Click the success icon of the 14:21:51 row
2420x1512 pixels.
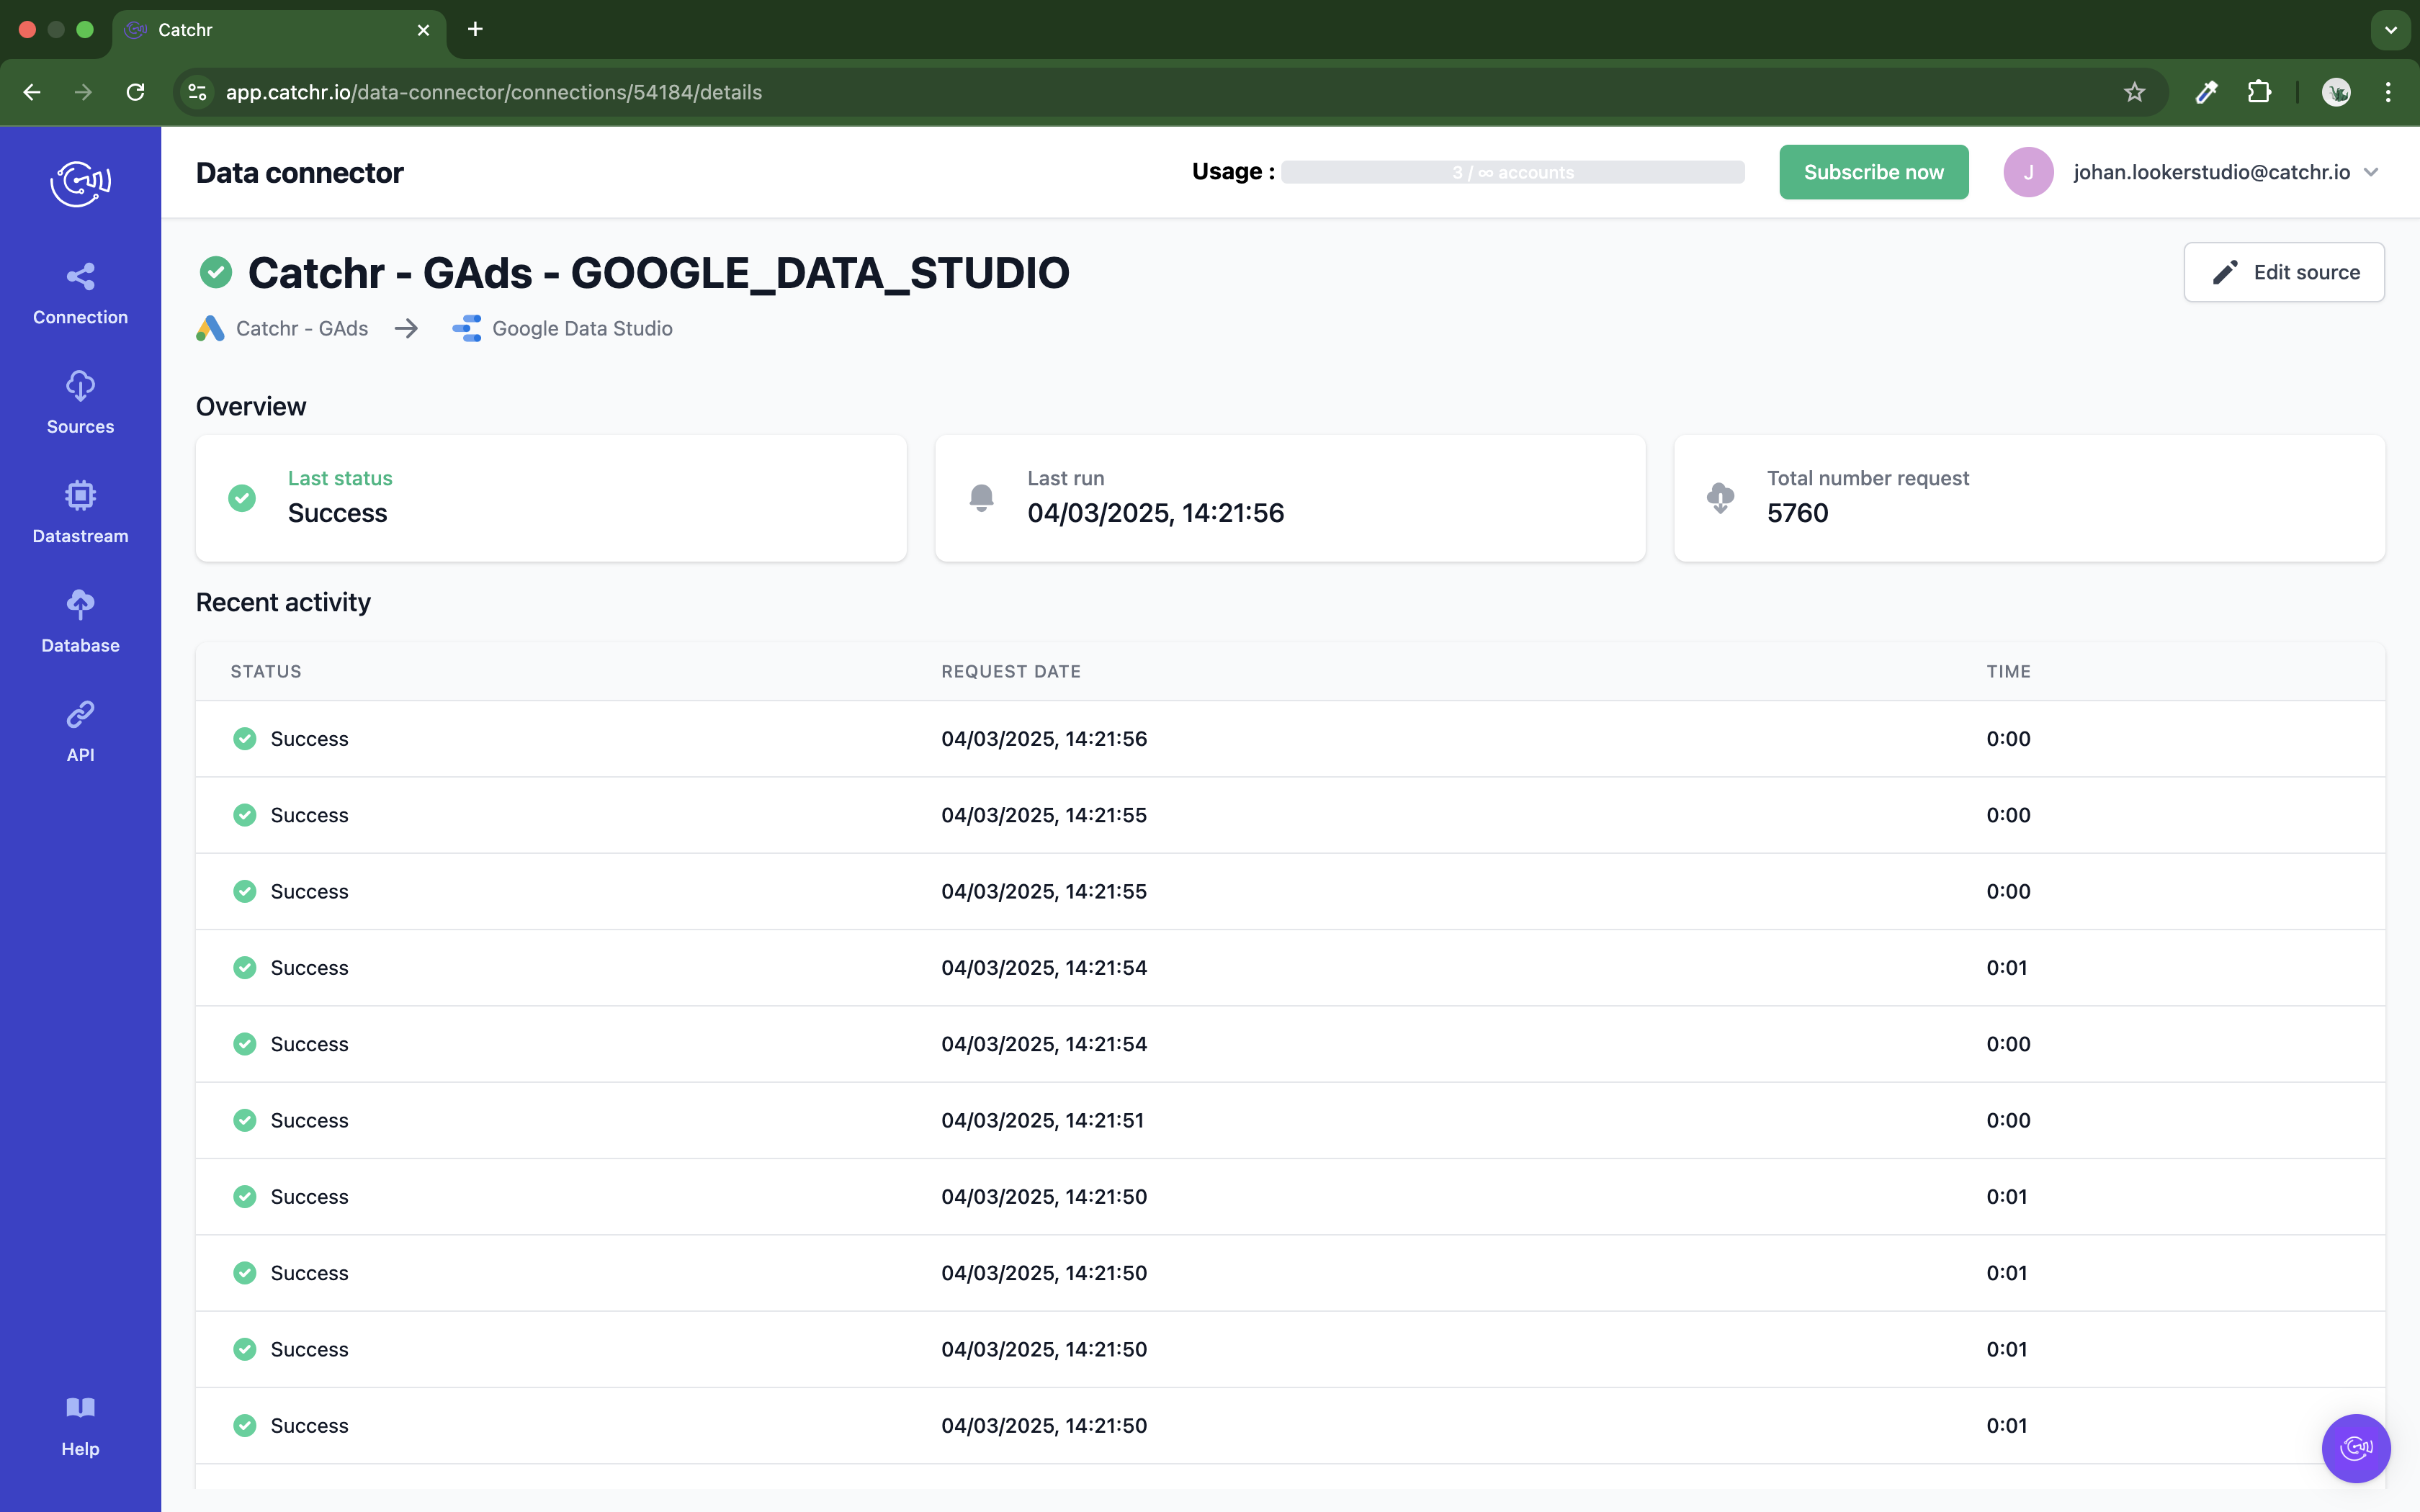pyautogui.click(x=245, y=1120)
